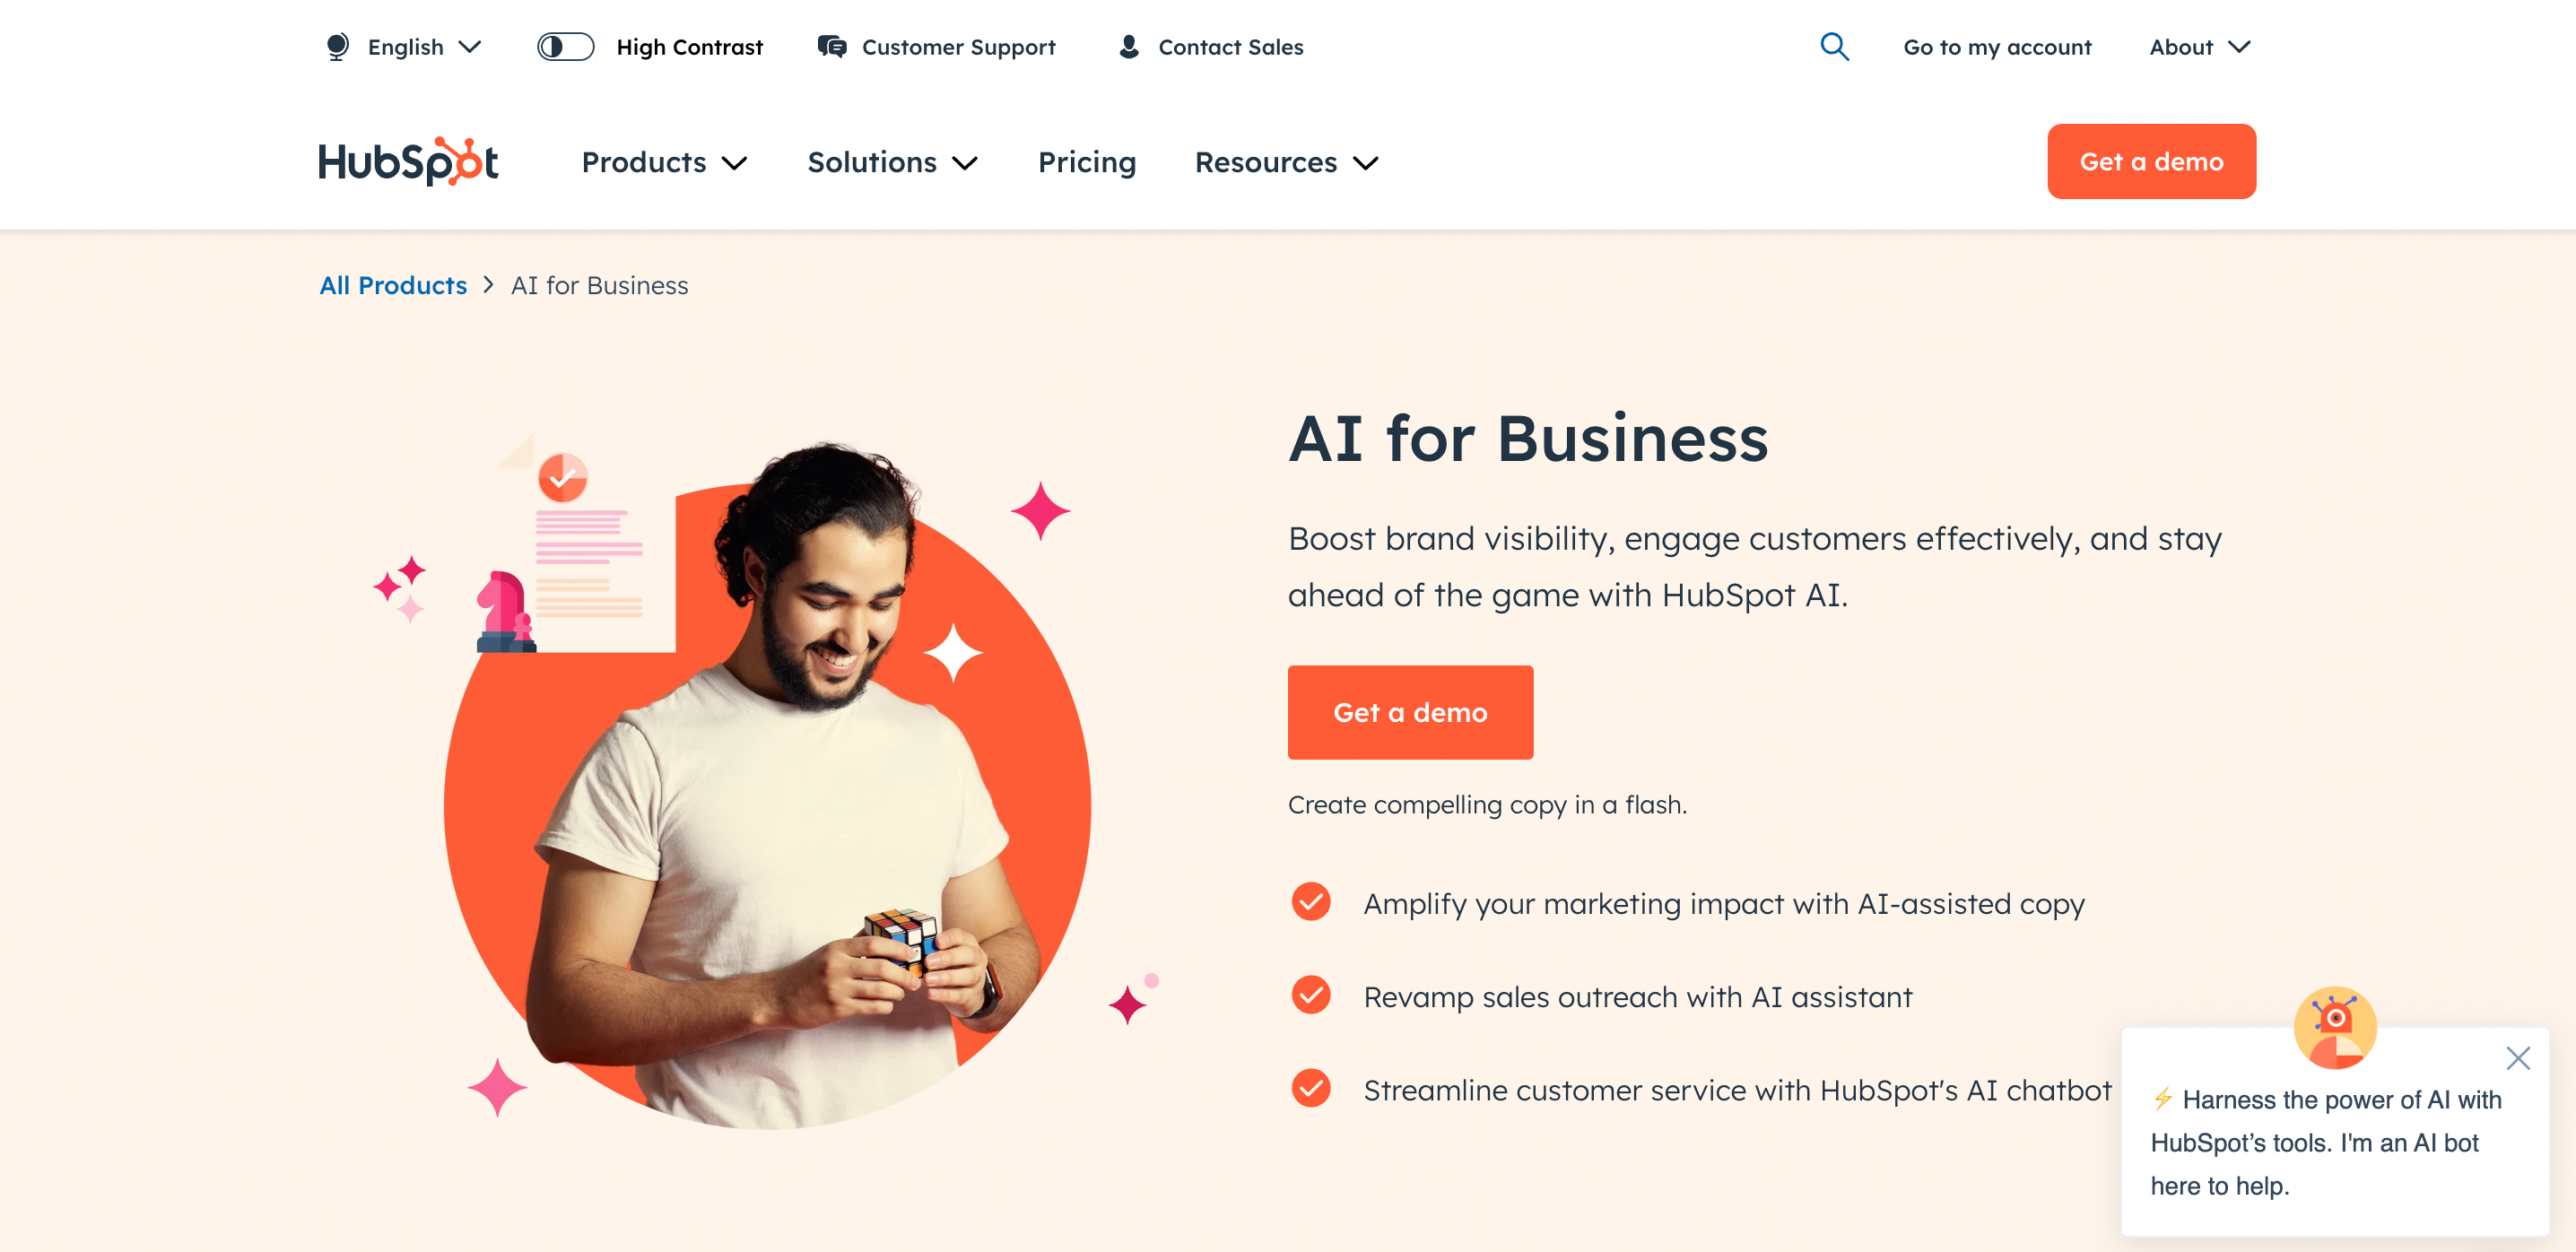Click the Contact Sales person icon
The width and height of the screenshot is (2576, 1252).
(1129, 46)
